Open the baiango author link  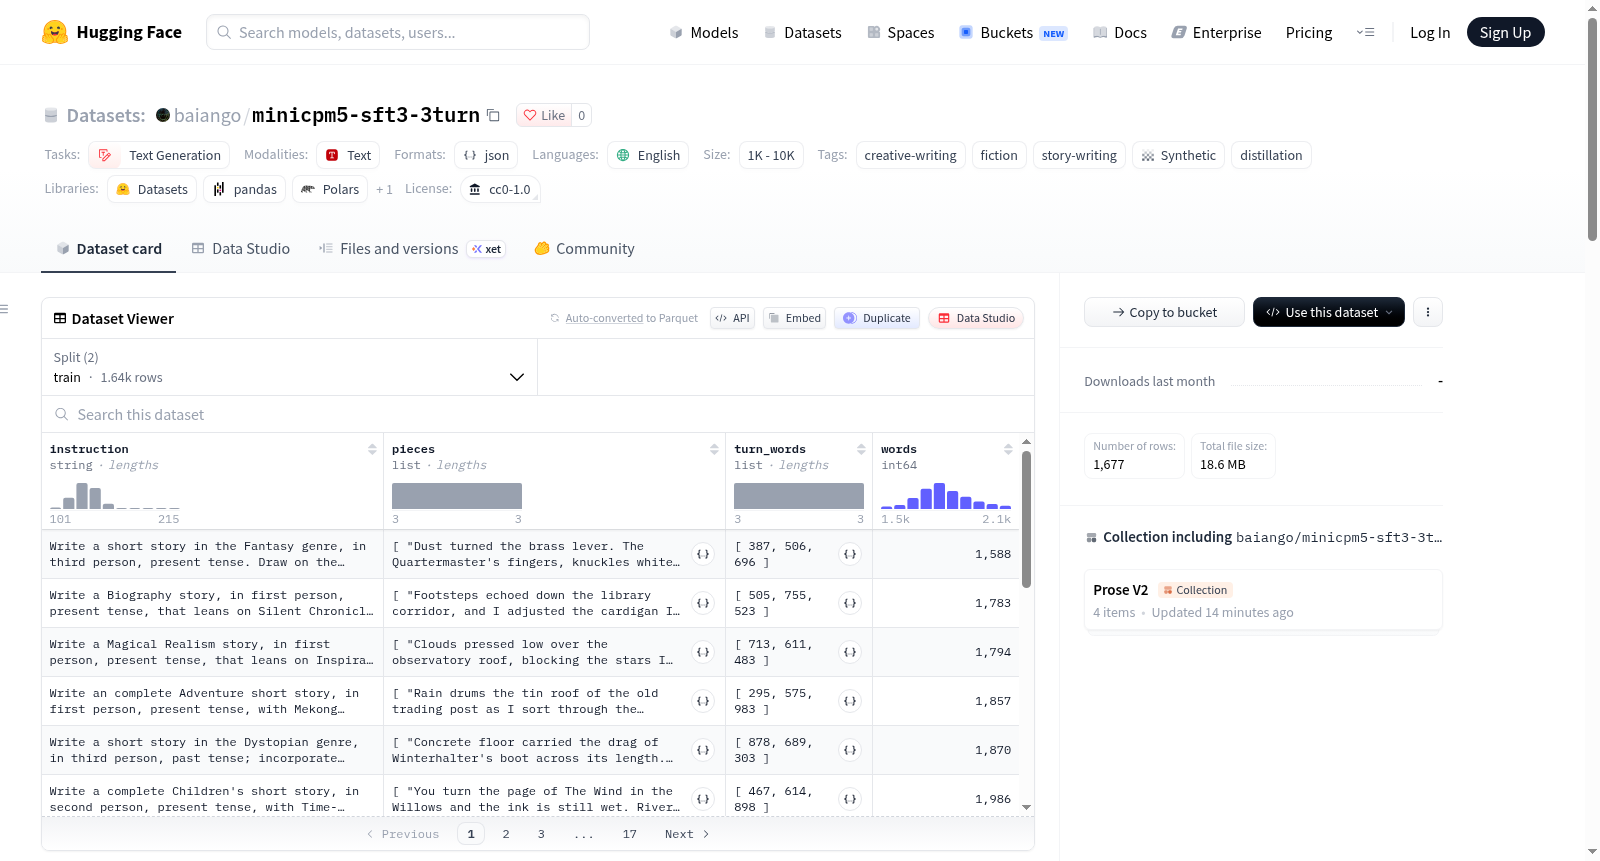pyautogui.click(x=207, y=115)
